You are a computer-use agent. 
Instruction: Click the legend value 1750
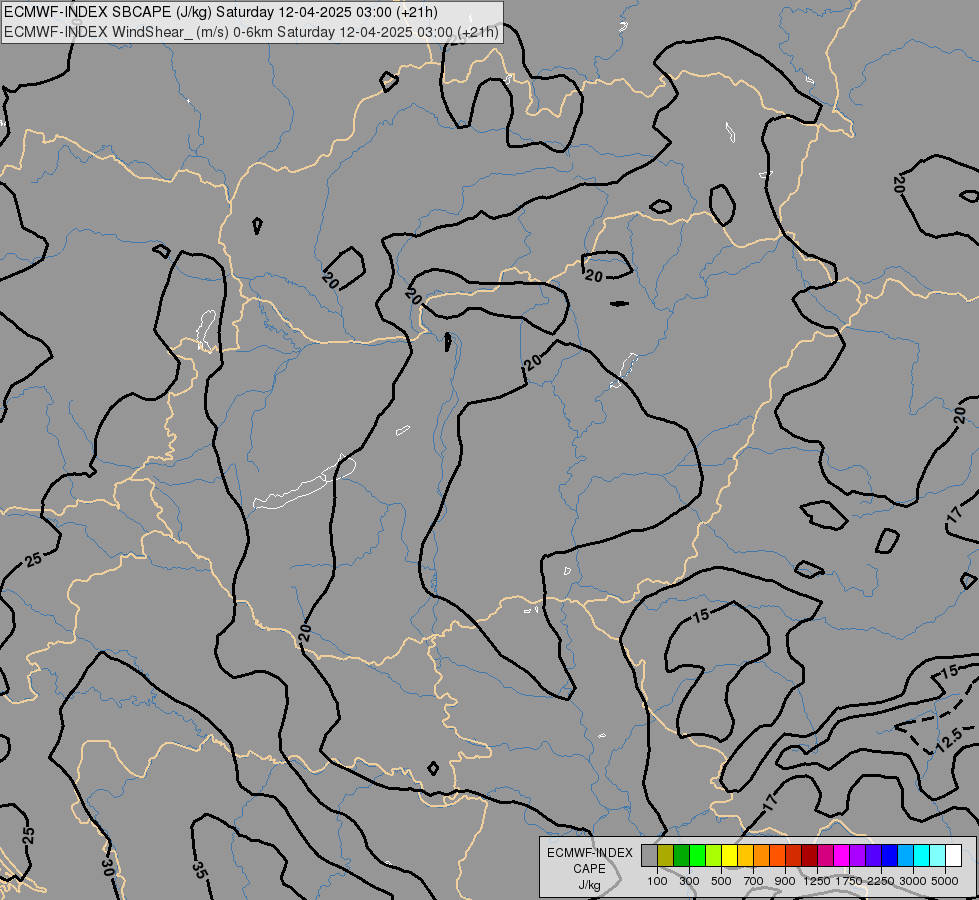tap(849, 881)
